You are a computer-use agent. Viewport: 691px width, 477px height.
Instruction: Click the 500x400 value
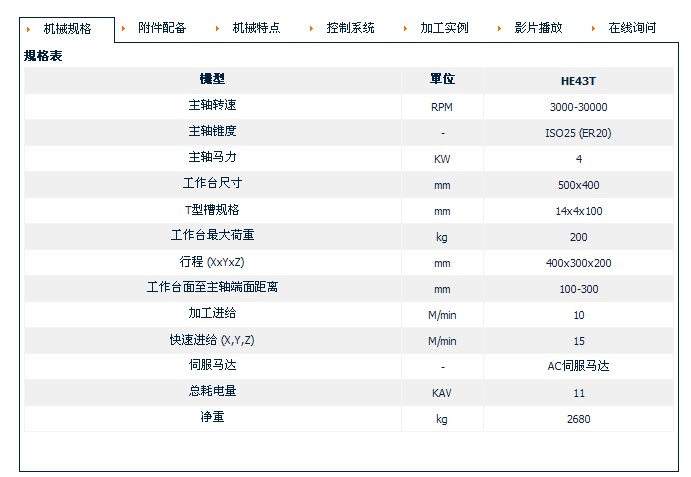(x=579, y=185)
